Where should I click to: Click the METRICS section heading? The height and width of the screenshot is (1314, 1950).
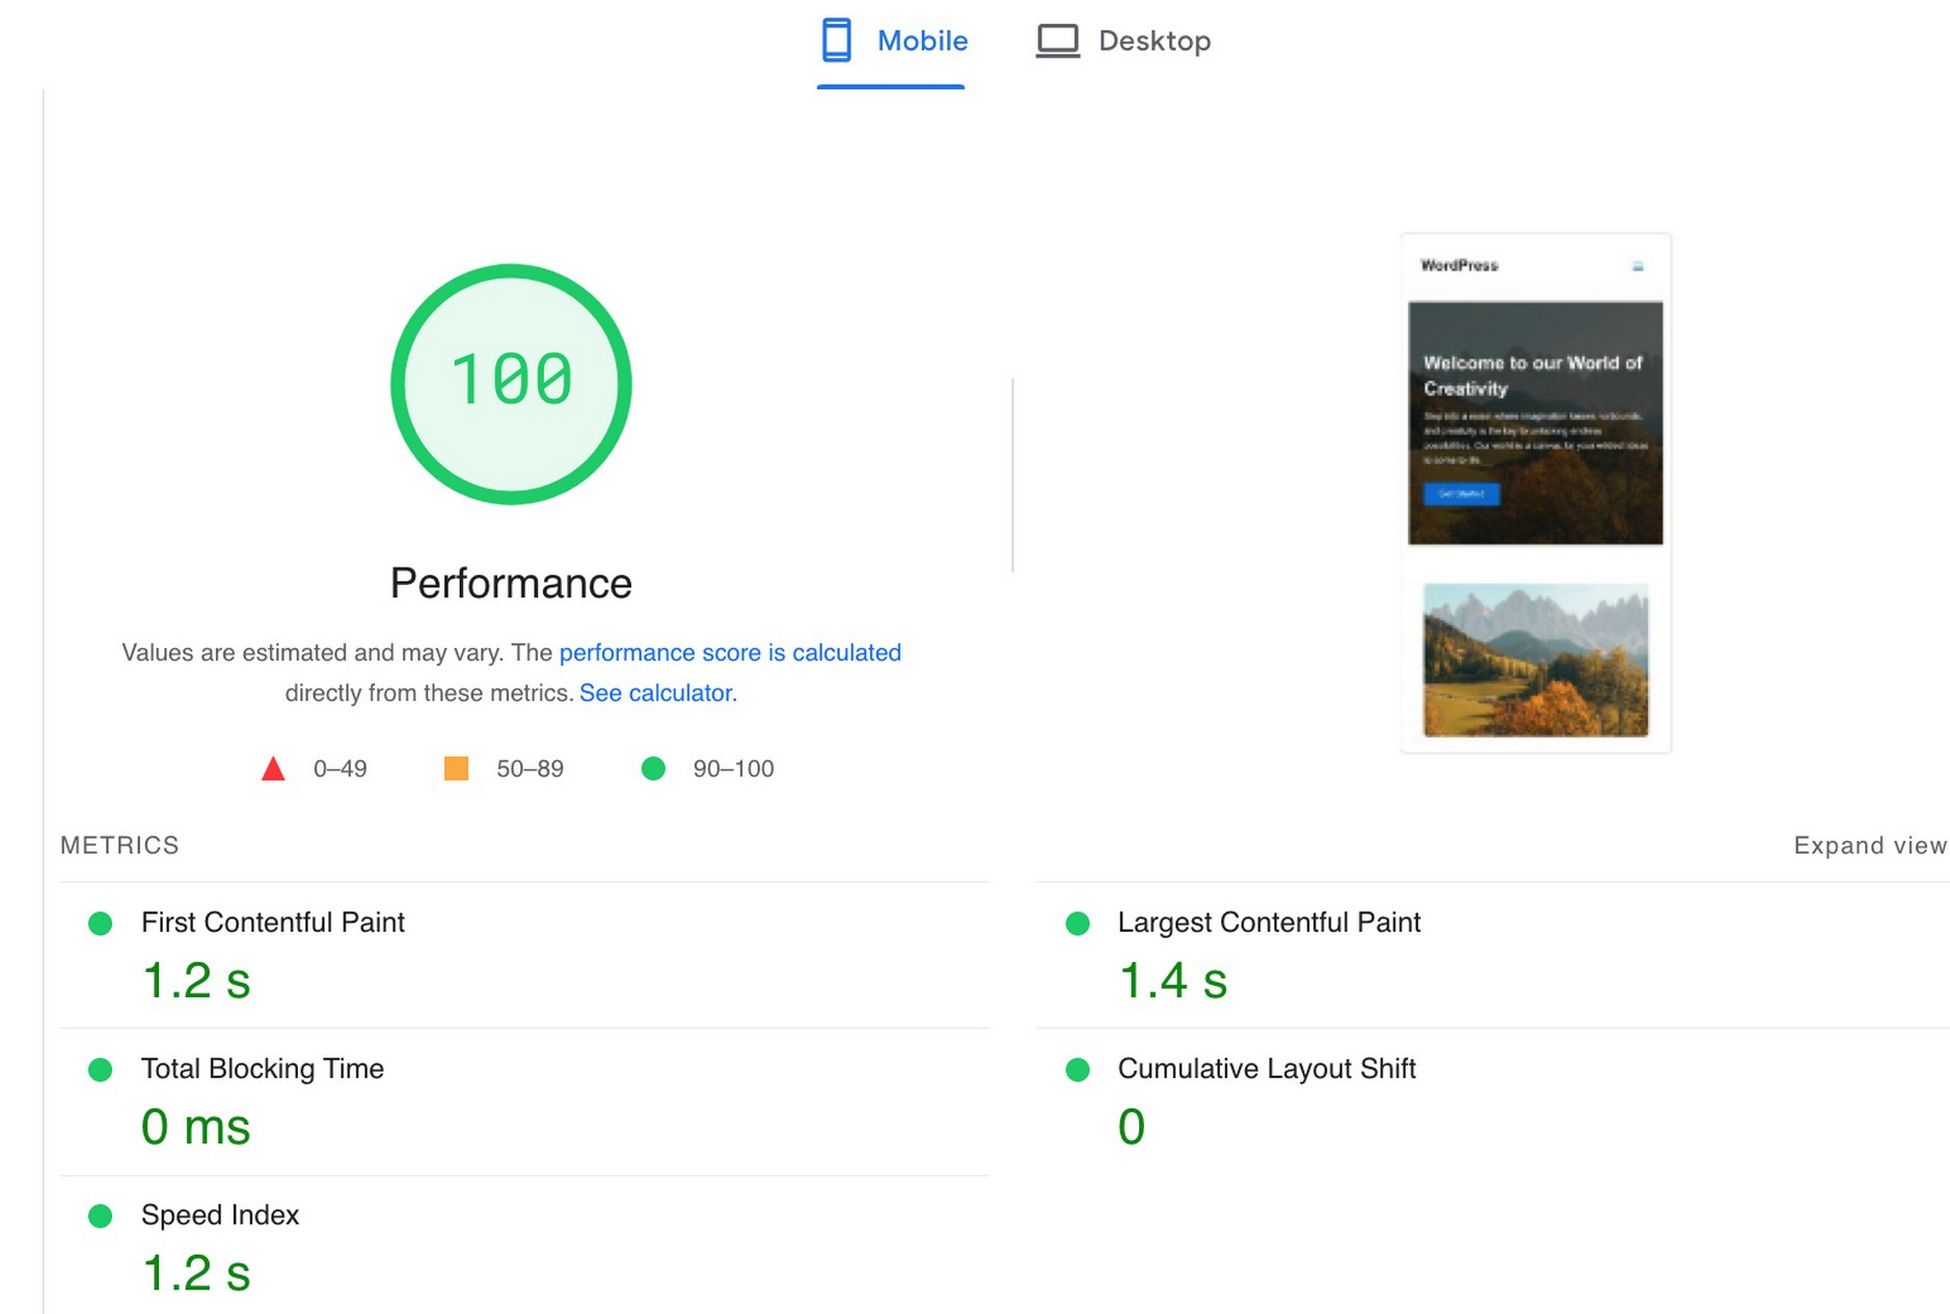tap(120, 845)
